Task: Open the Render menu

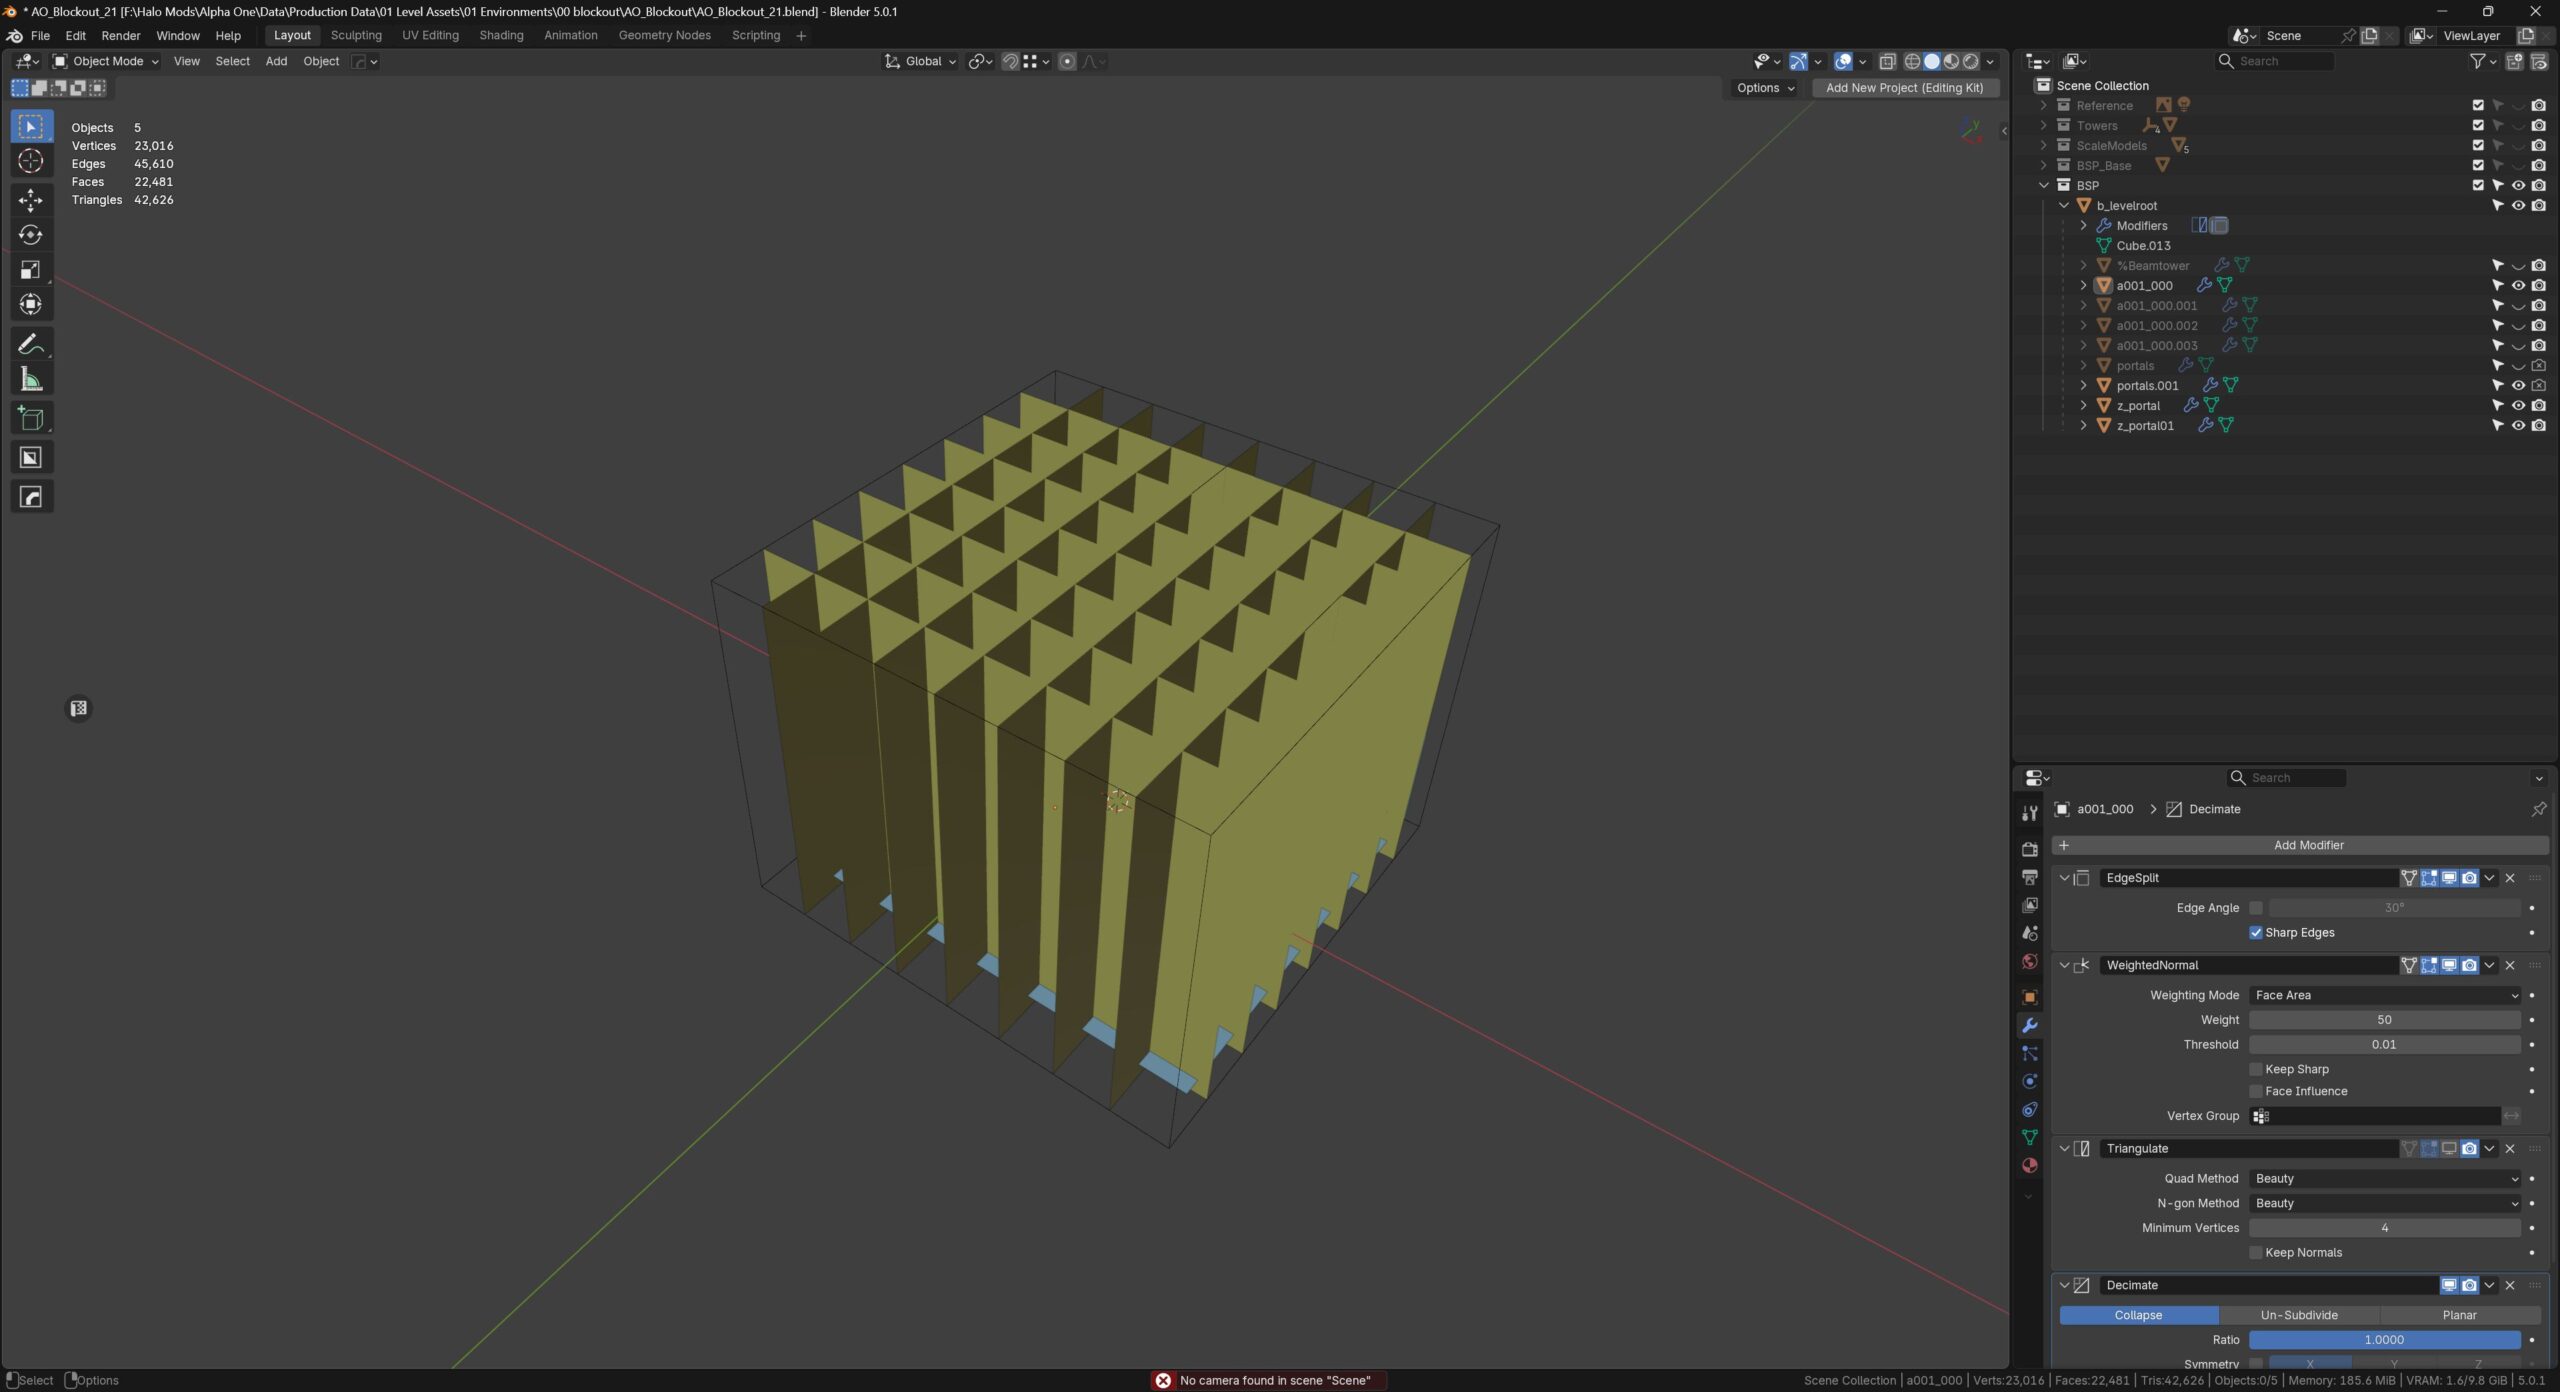Action: click(x=121, y=35)
